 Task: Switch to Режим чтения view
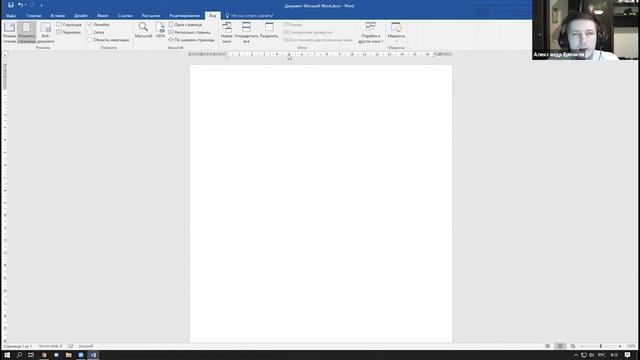click(9, 33)
